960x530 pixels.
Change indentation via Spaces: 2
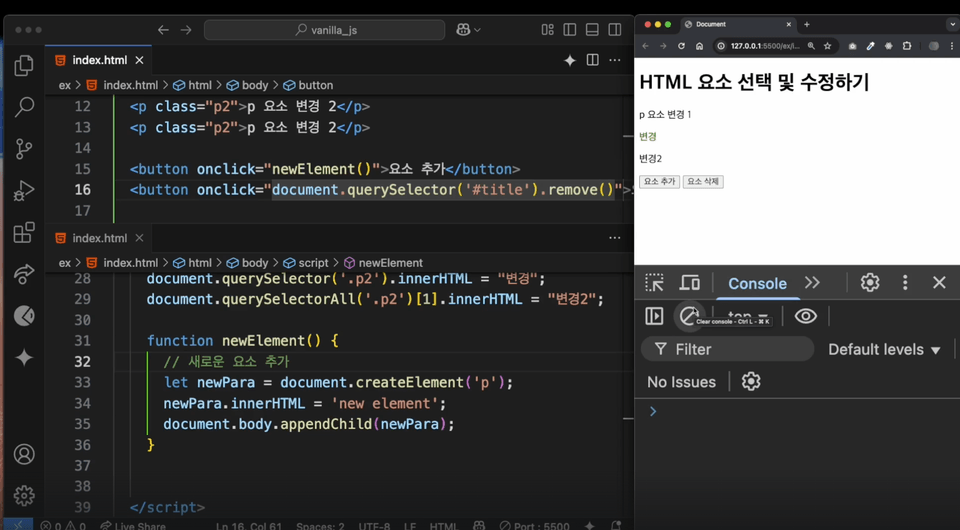[x=320, y=525]
